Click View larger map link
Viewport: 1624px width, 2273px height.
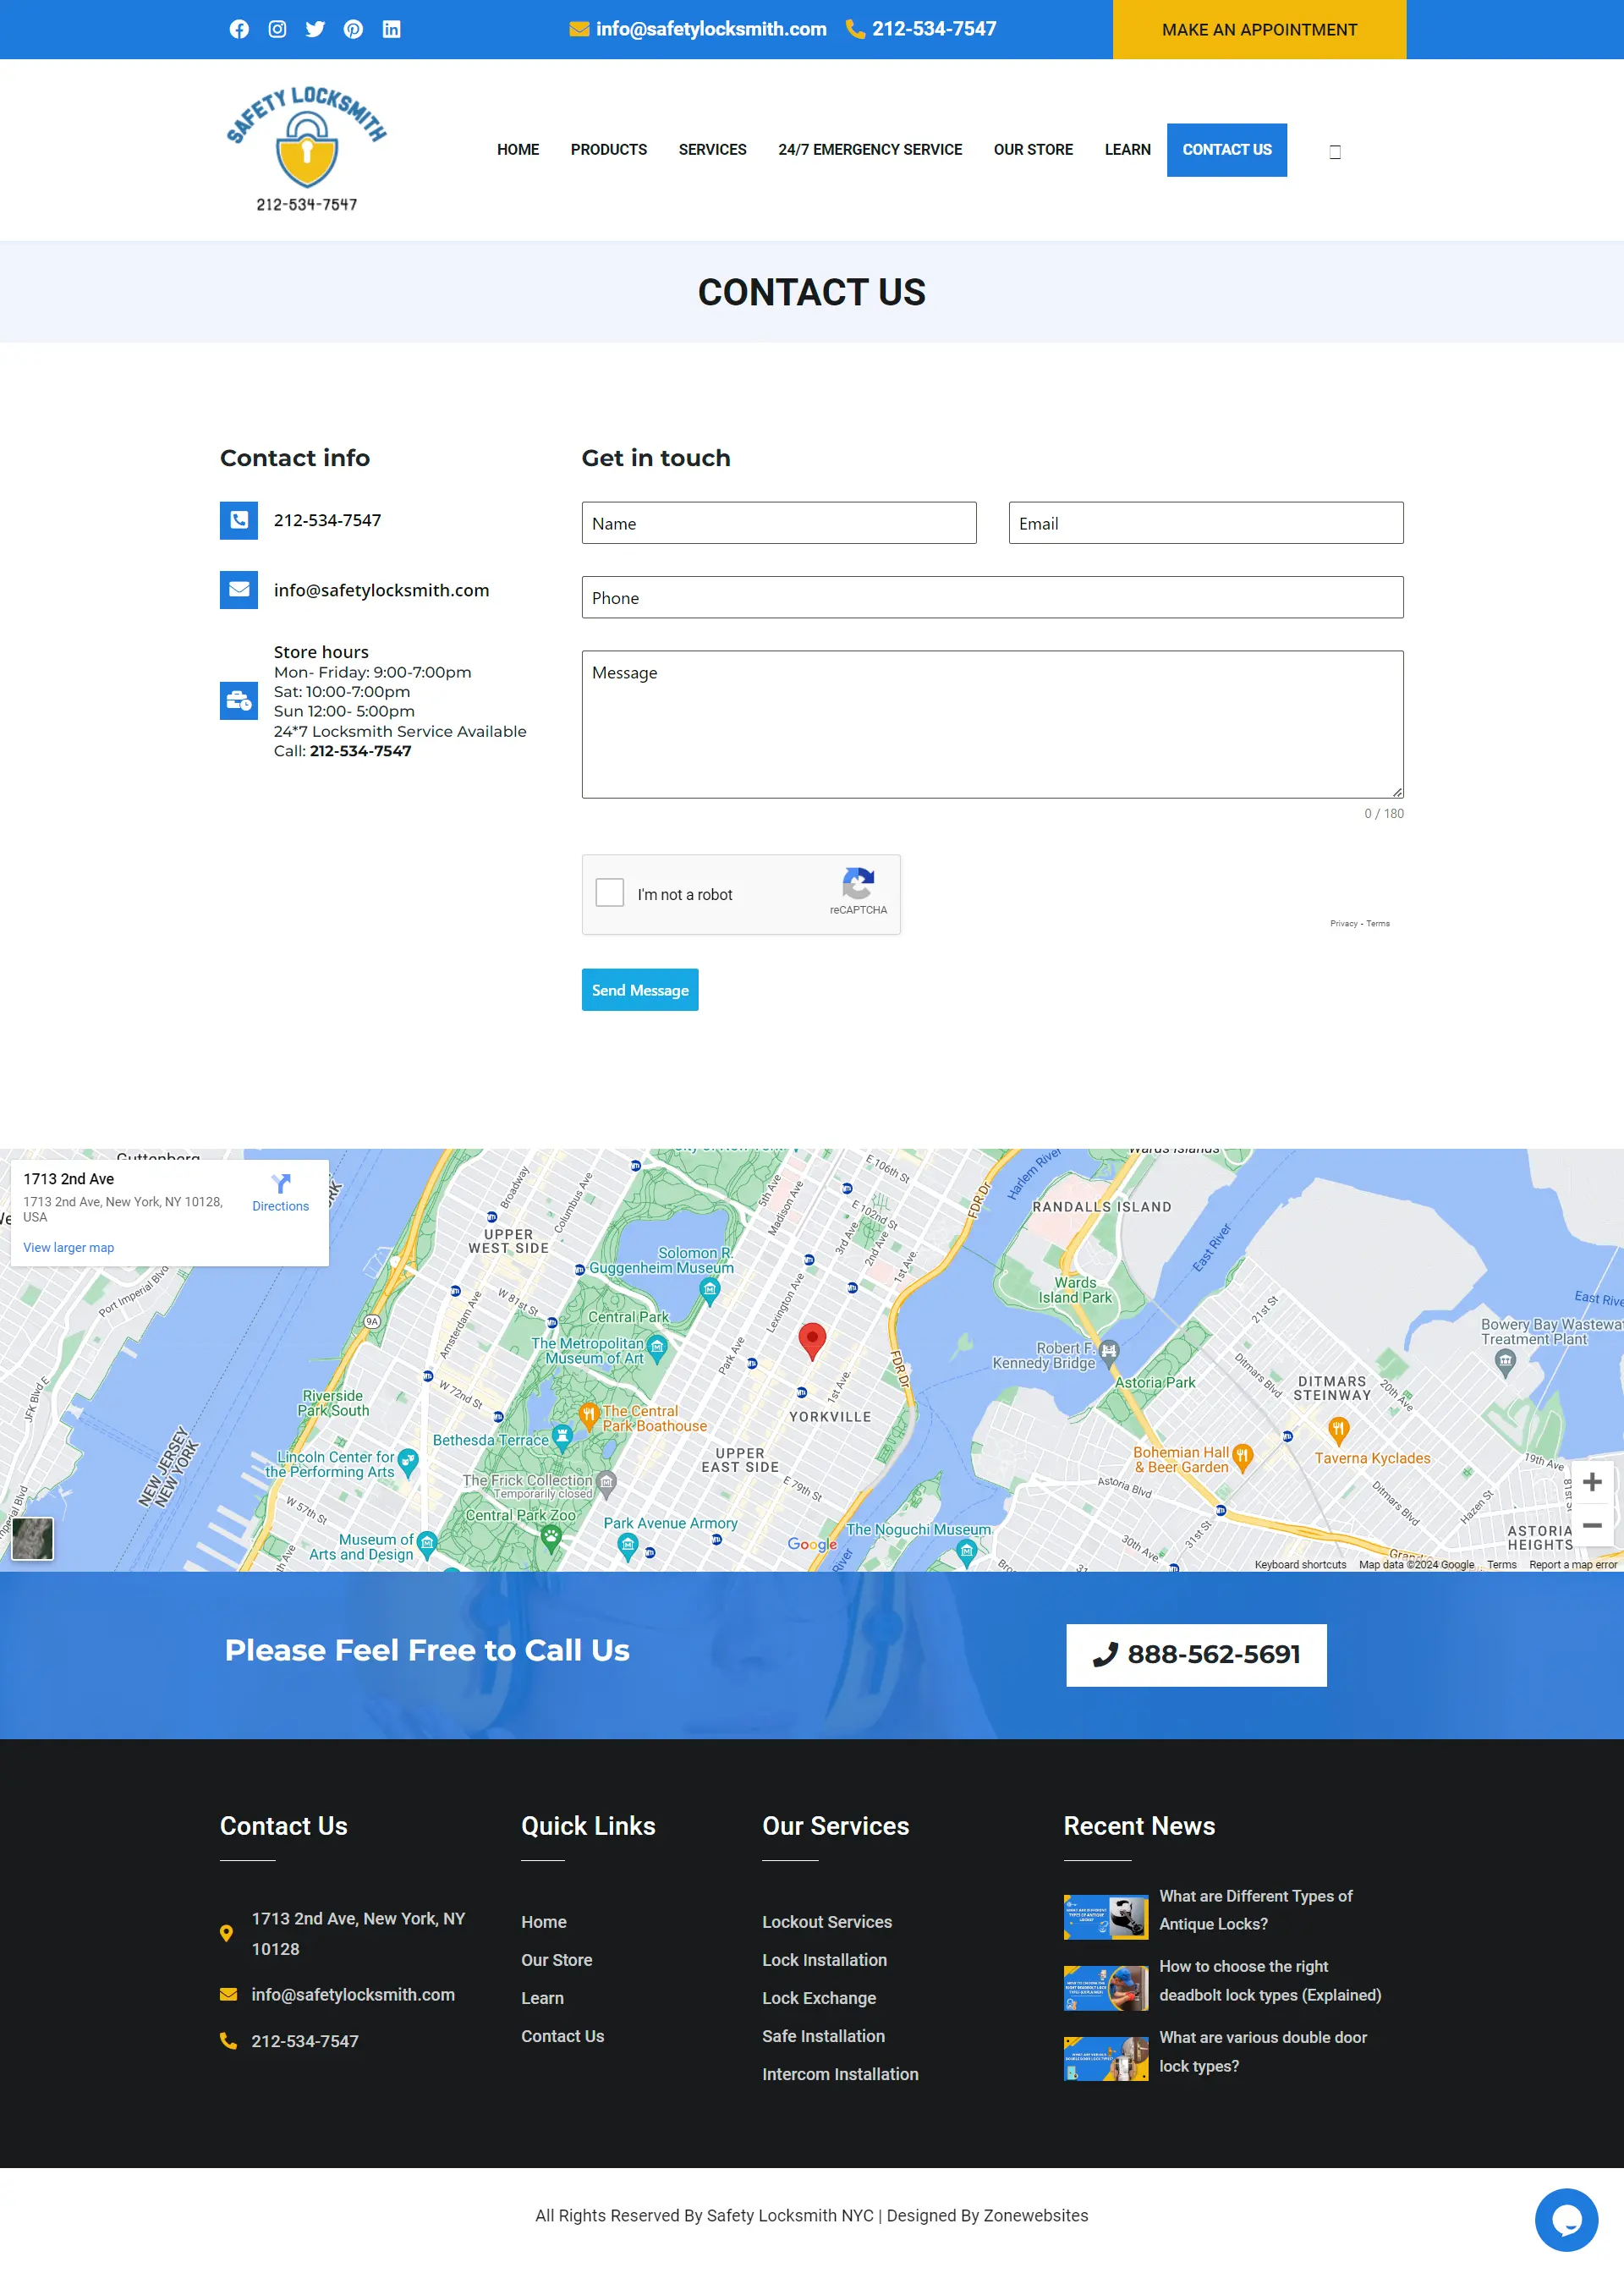pos(69,1248)
